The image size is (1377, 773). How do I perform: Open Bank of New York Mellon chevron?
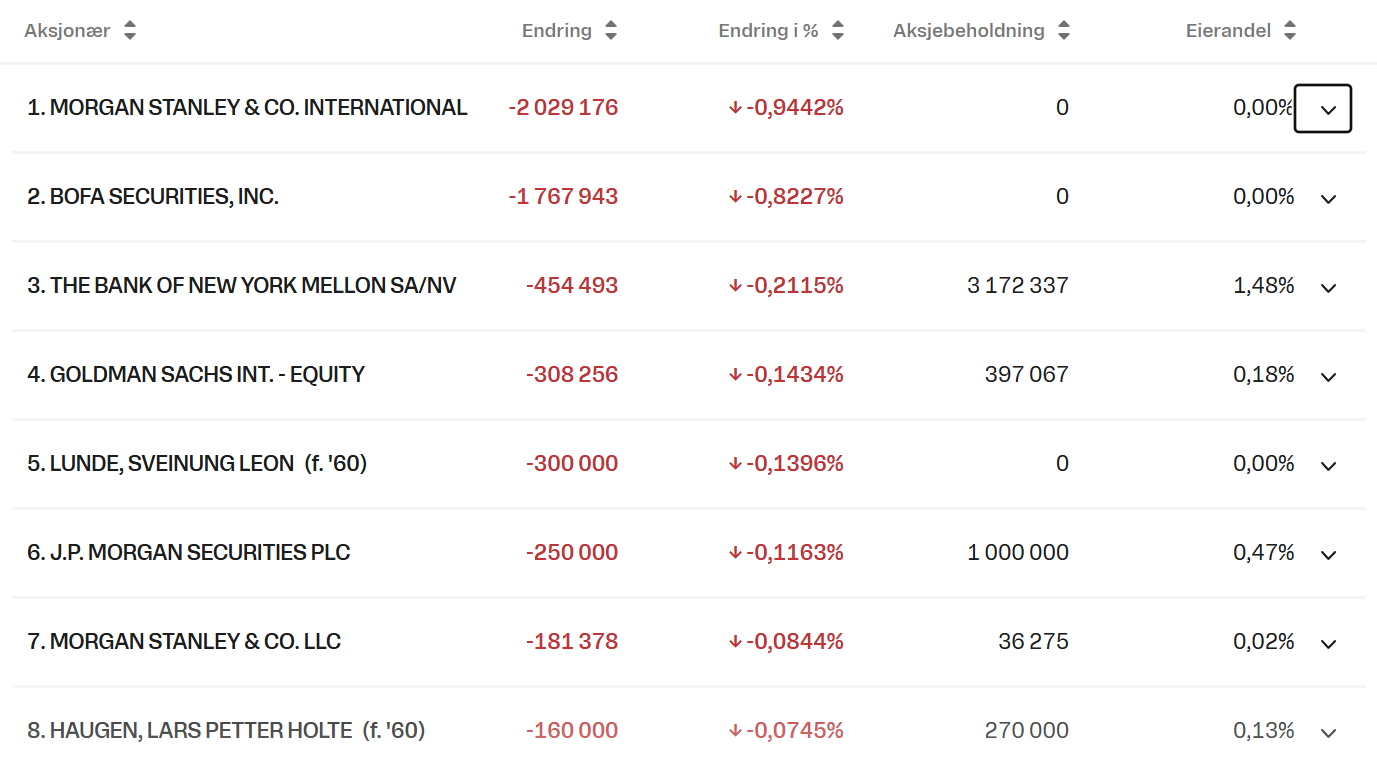(x=1328, y=287)
